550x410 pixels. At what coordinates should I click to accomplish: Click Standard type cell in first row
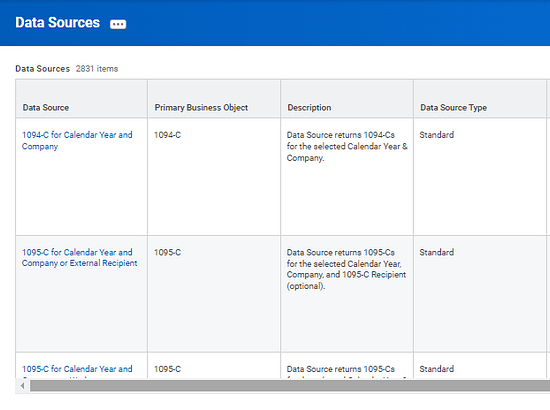[x=436, y=135]
